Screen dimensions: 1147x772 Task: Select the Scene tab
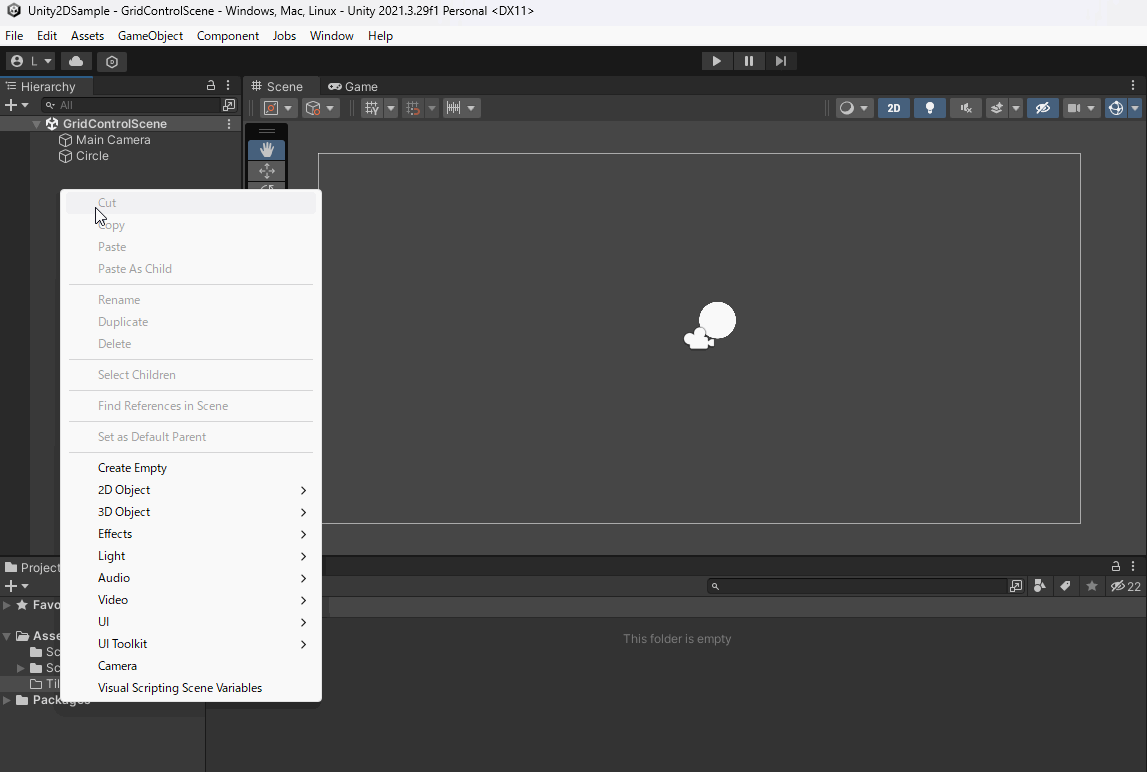tap(278, 86)
